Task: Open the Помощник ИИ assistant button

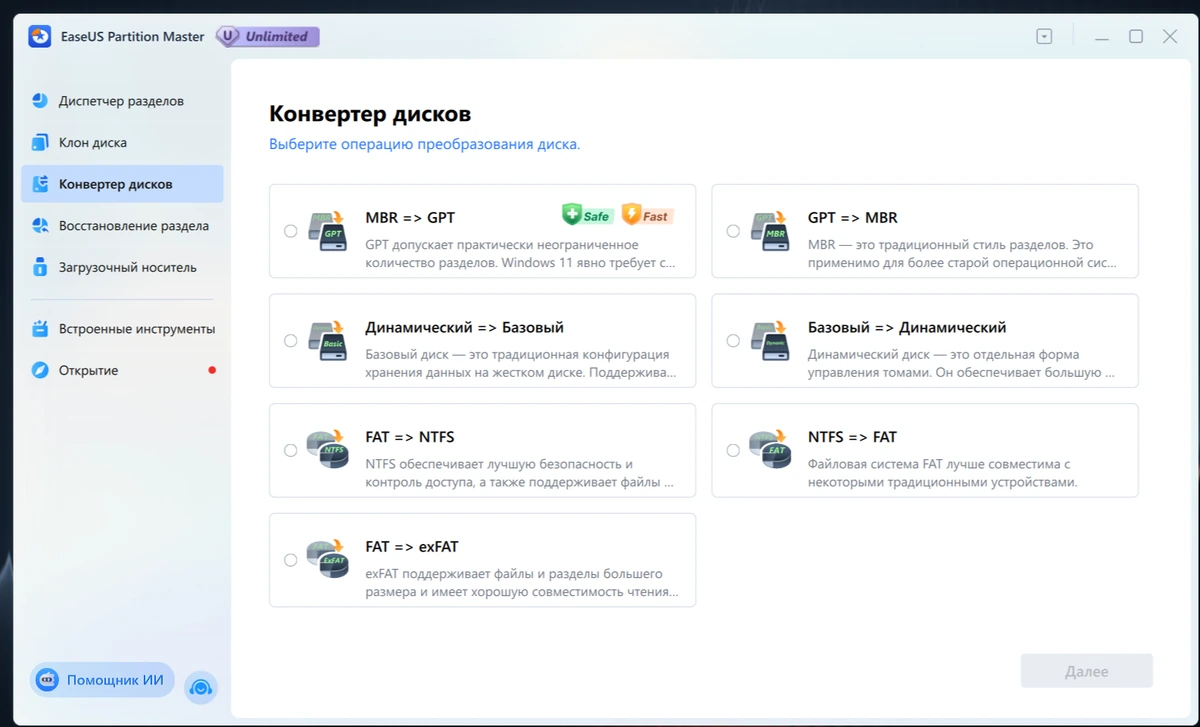Action: point(102,681)
